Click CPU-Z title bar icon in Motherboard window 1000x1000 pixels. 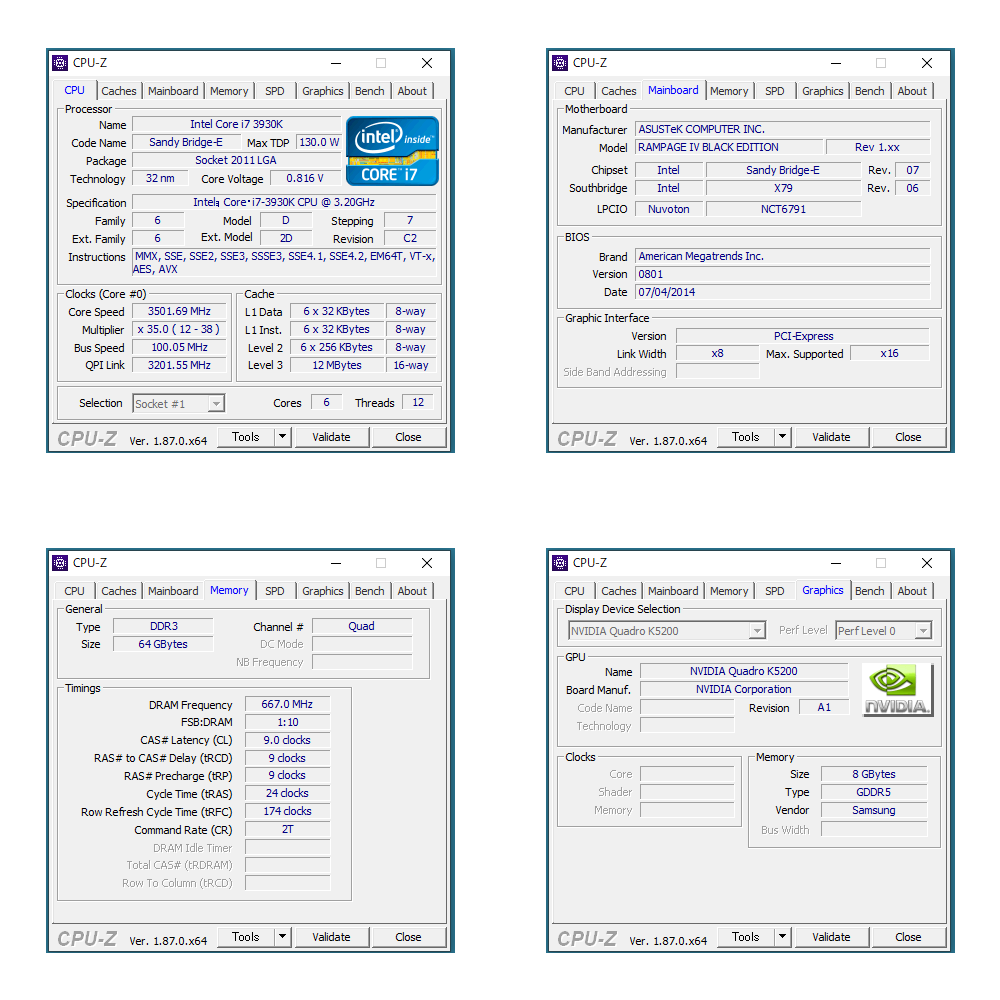[x=560, y=63]
